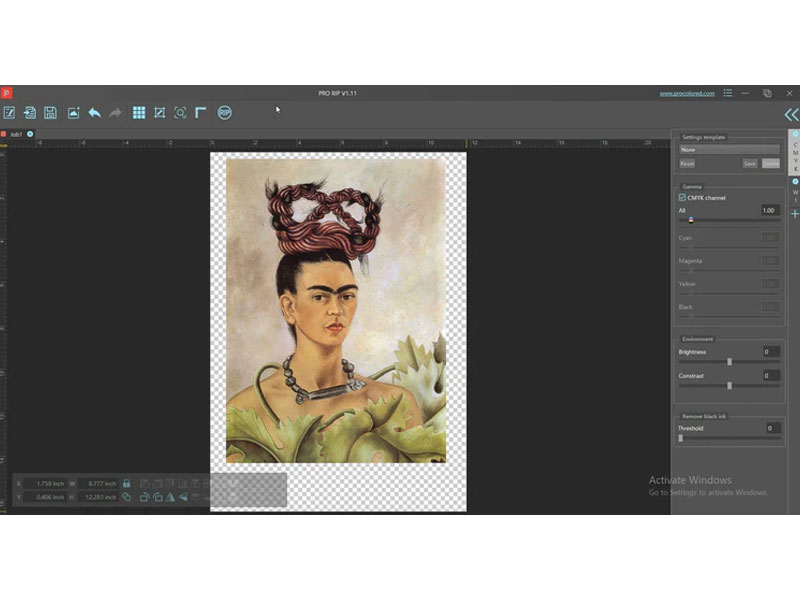Click the add image icon
This screenshot has height=600, width=800.
coord(73,113)
